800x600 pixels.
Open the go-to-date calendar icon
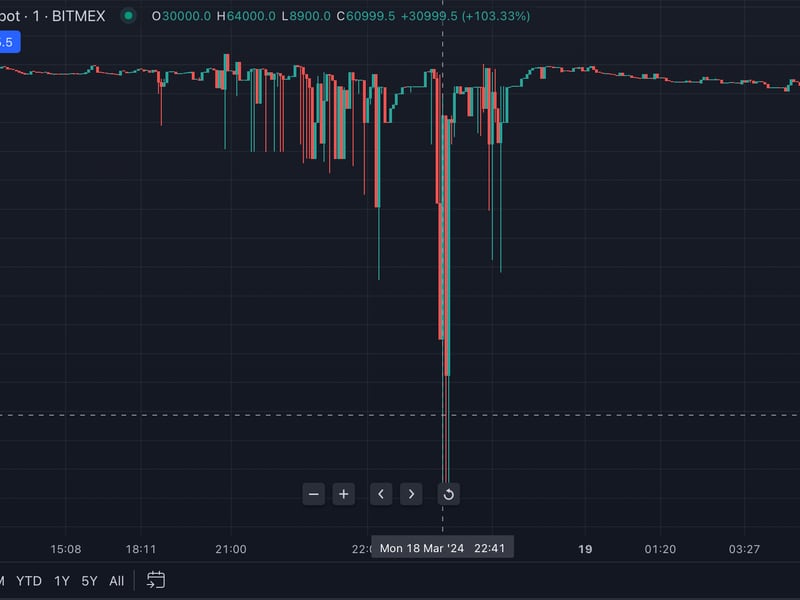pos(155,579)
